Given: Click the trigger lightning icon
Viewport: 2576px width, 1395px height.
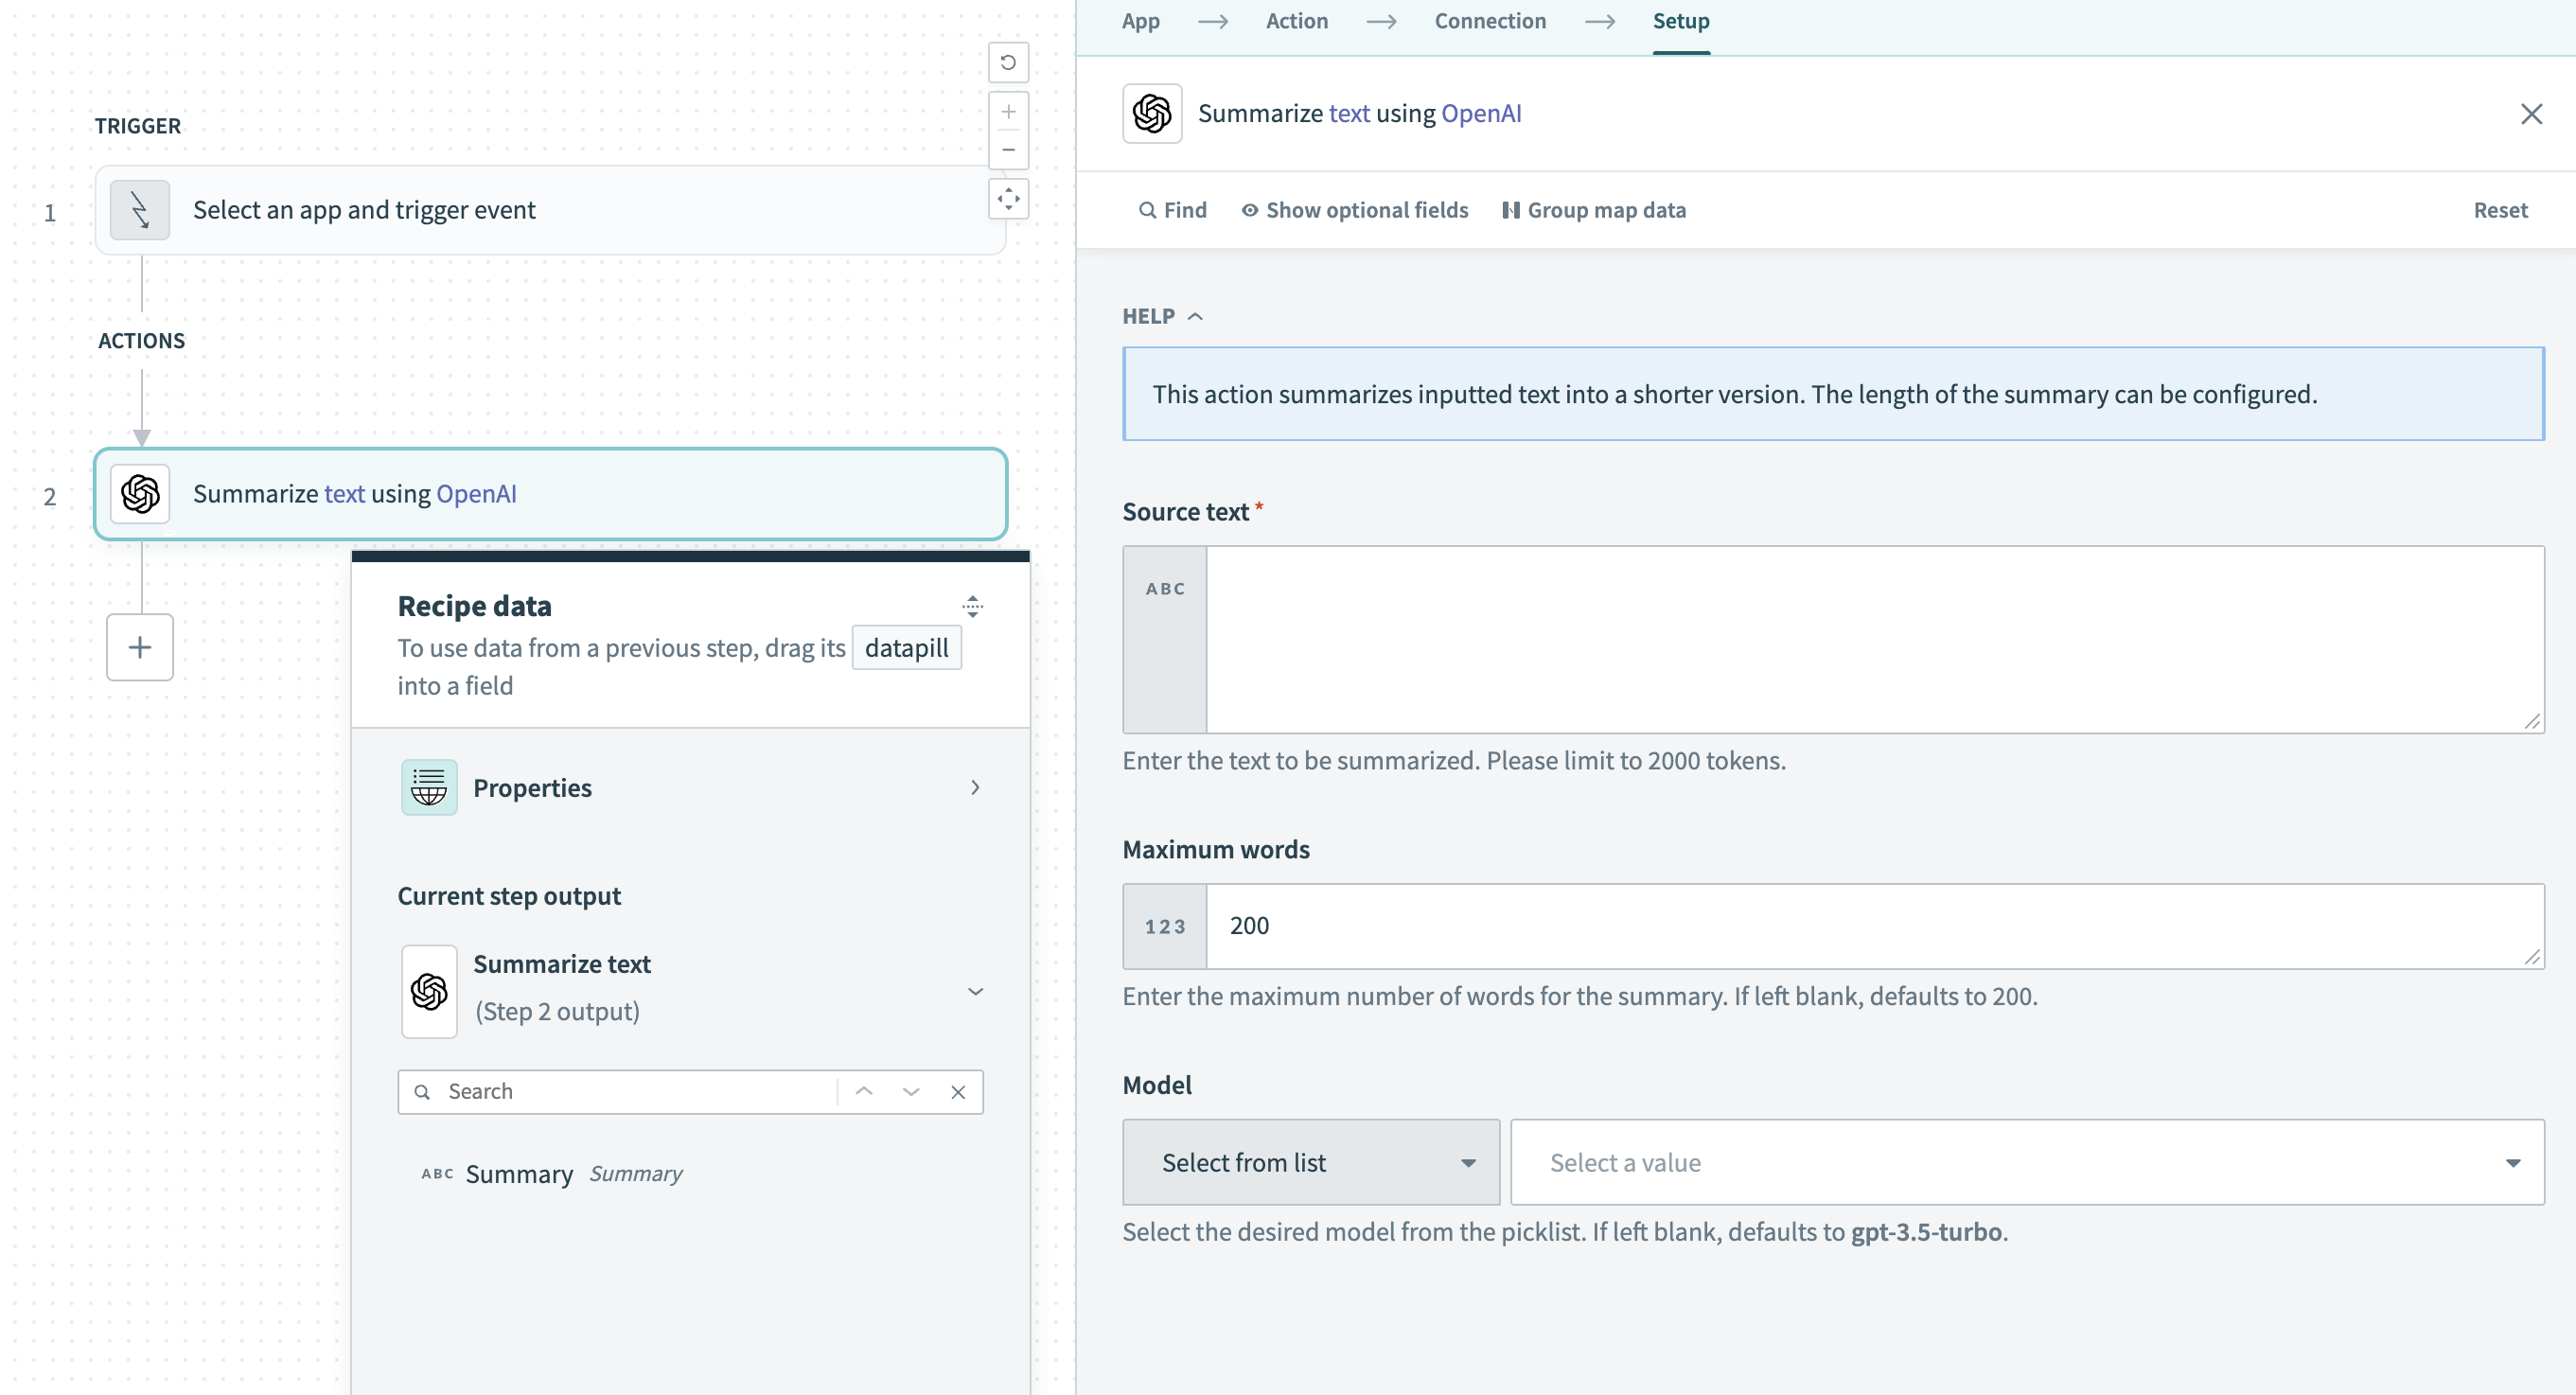Looking at the screenshot, I should coord(140,210).
